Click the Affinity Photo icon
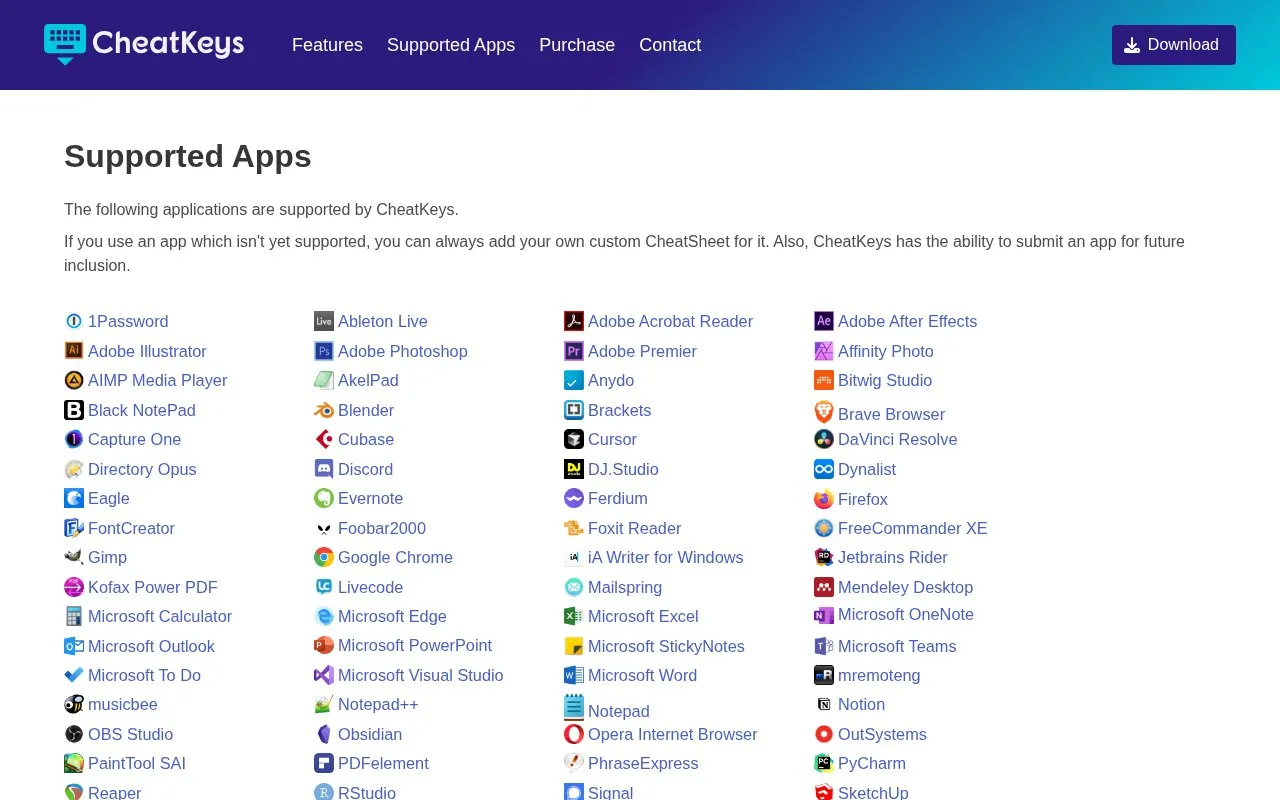This screenshot has height=800, width=1280. [x=824, y=351]
